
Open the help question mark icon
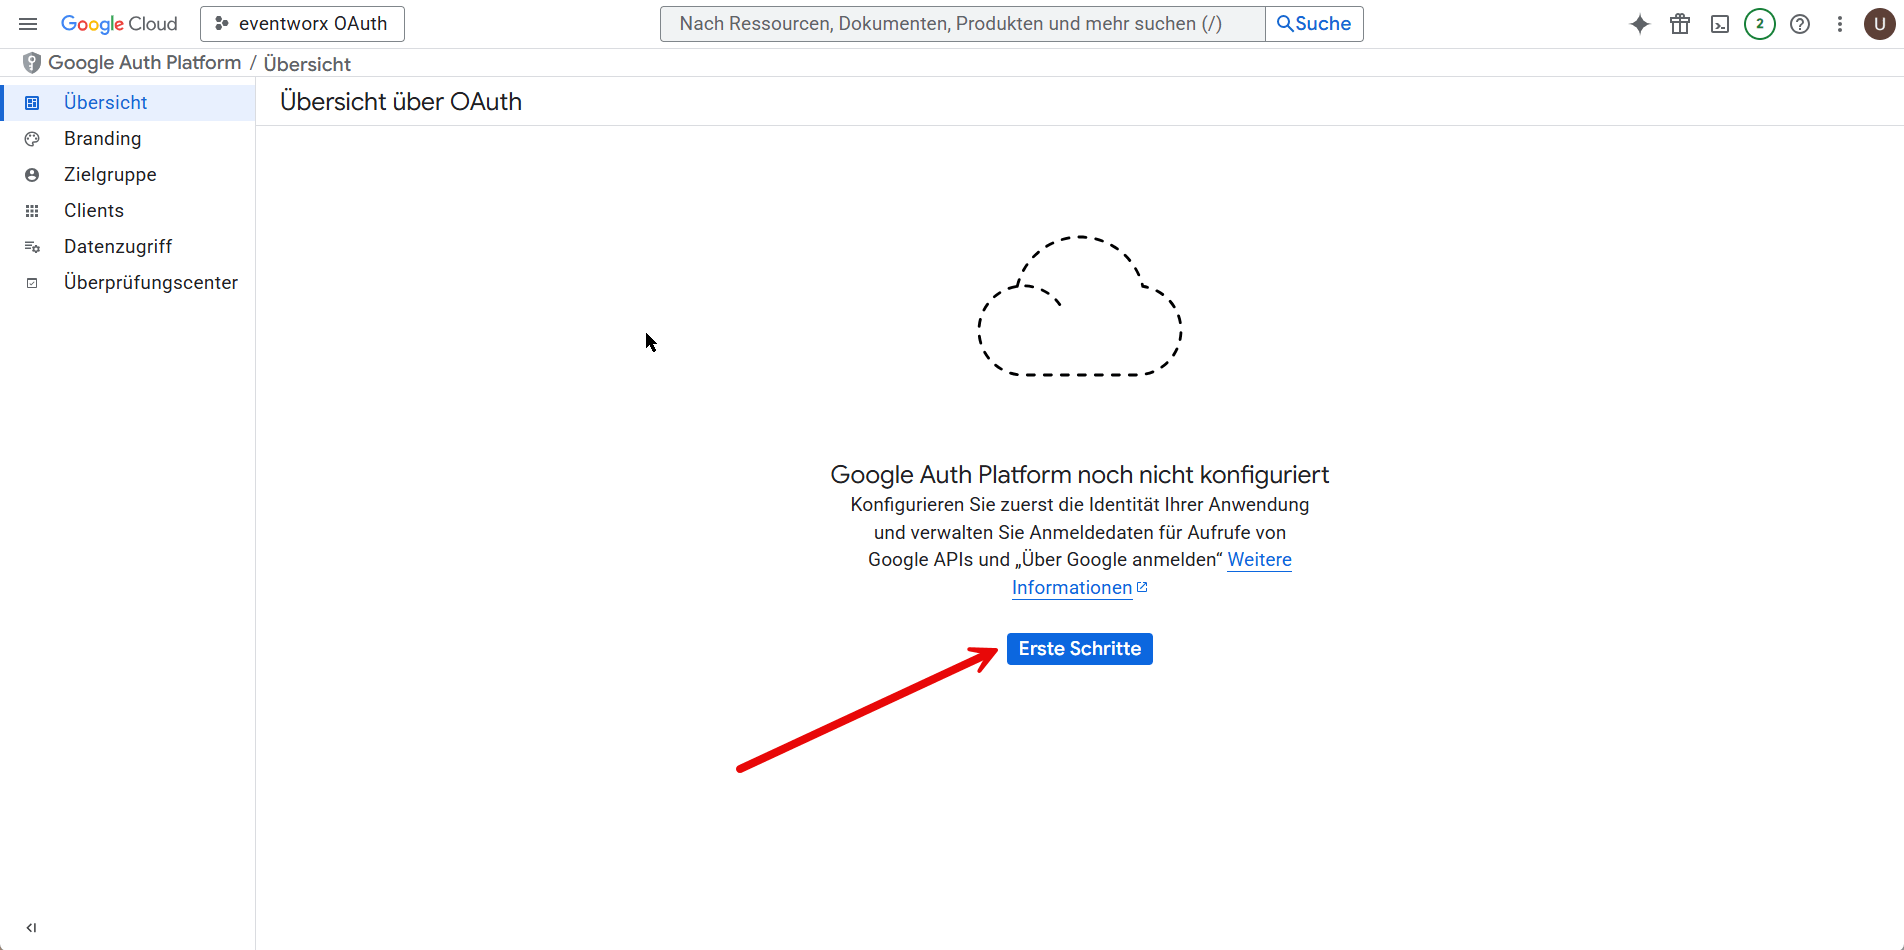click(x=1800, y=24)
